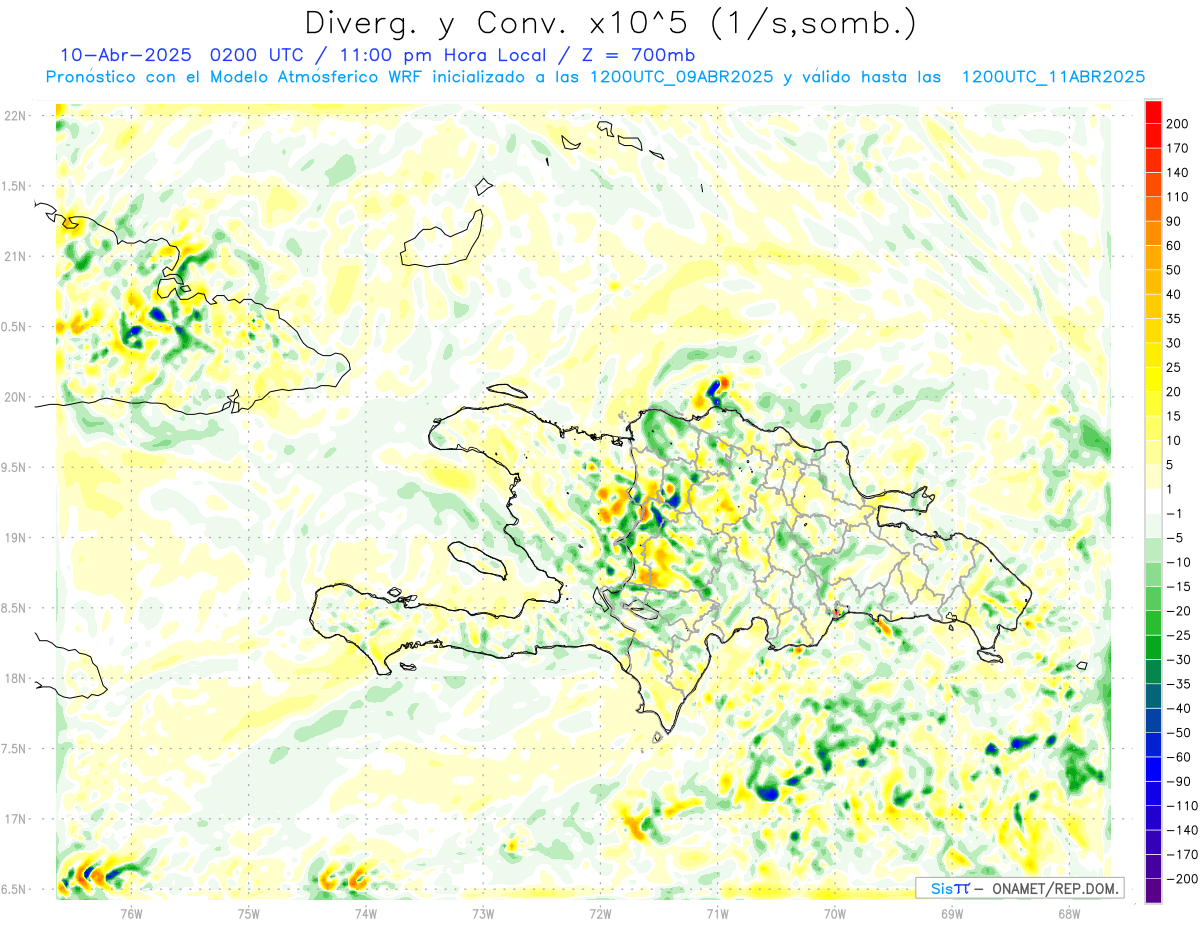This screenshot has width=1200, height=927.
Task: Click the '22N' latitude label
Action: coord(14,116)
